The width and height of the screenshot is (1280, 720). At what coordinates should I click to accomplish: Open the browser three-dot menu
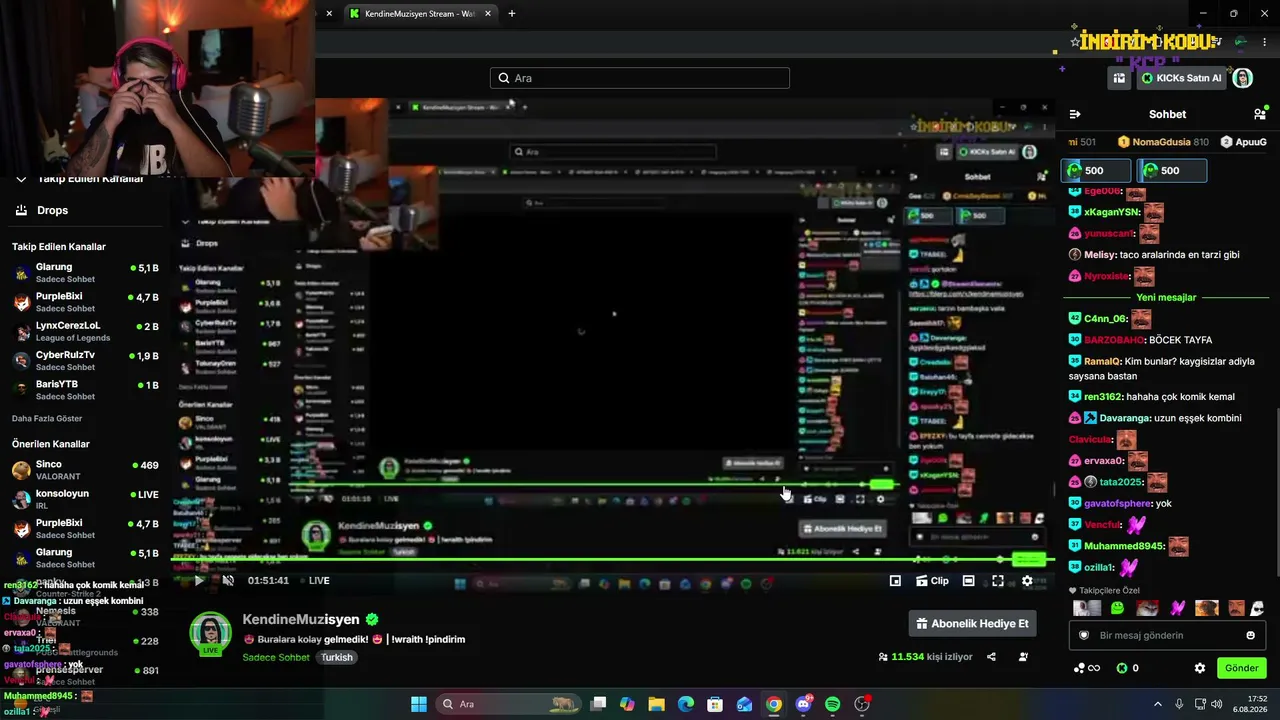[1265, 42]
